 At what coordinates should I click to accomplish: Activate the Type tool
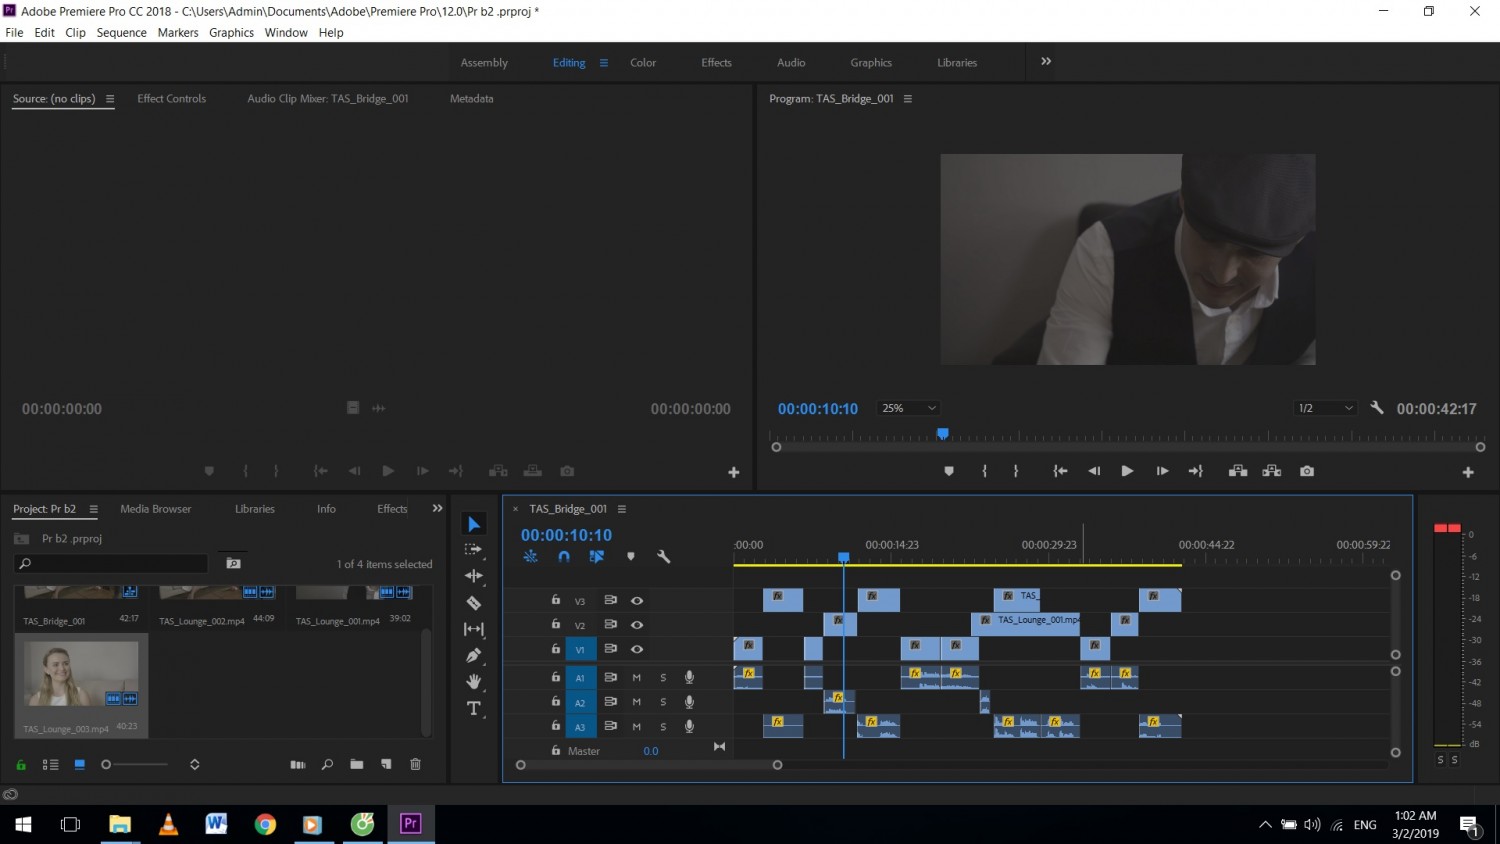click(x=474, y=709)
